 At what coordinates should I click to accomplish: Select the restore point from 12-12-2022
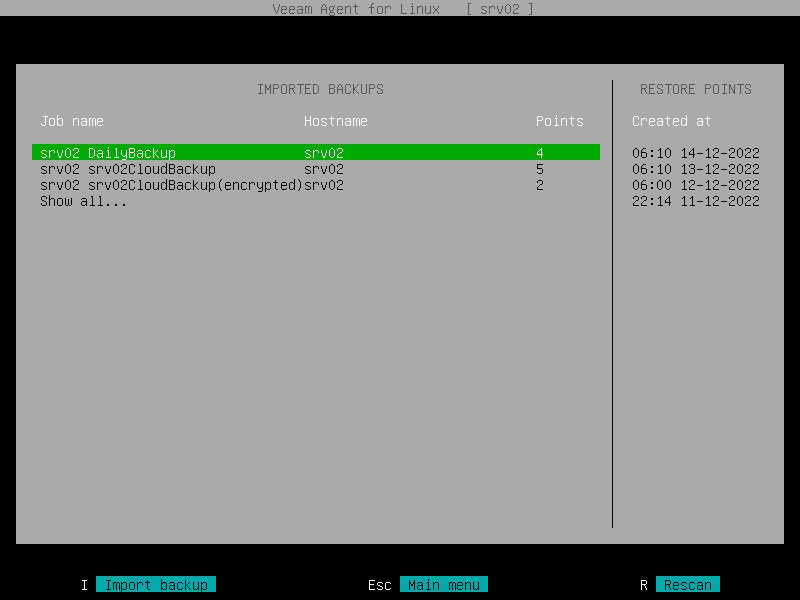coord(696,185)
